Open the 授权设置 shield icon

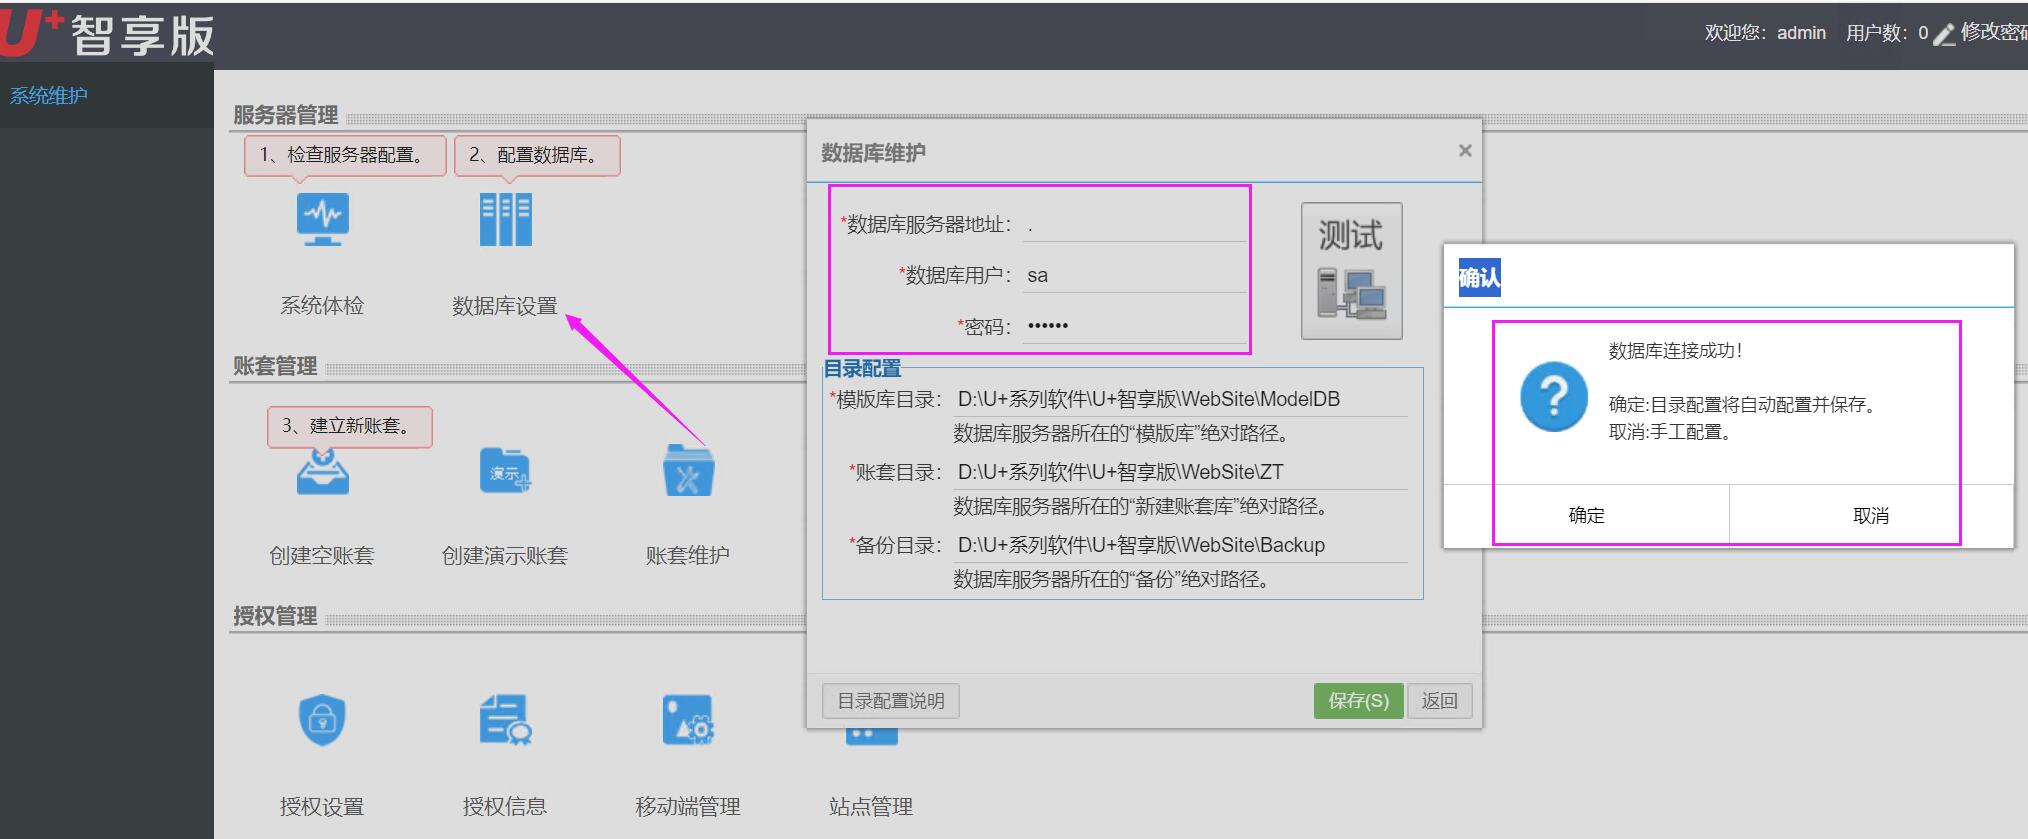322,720
